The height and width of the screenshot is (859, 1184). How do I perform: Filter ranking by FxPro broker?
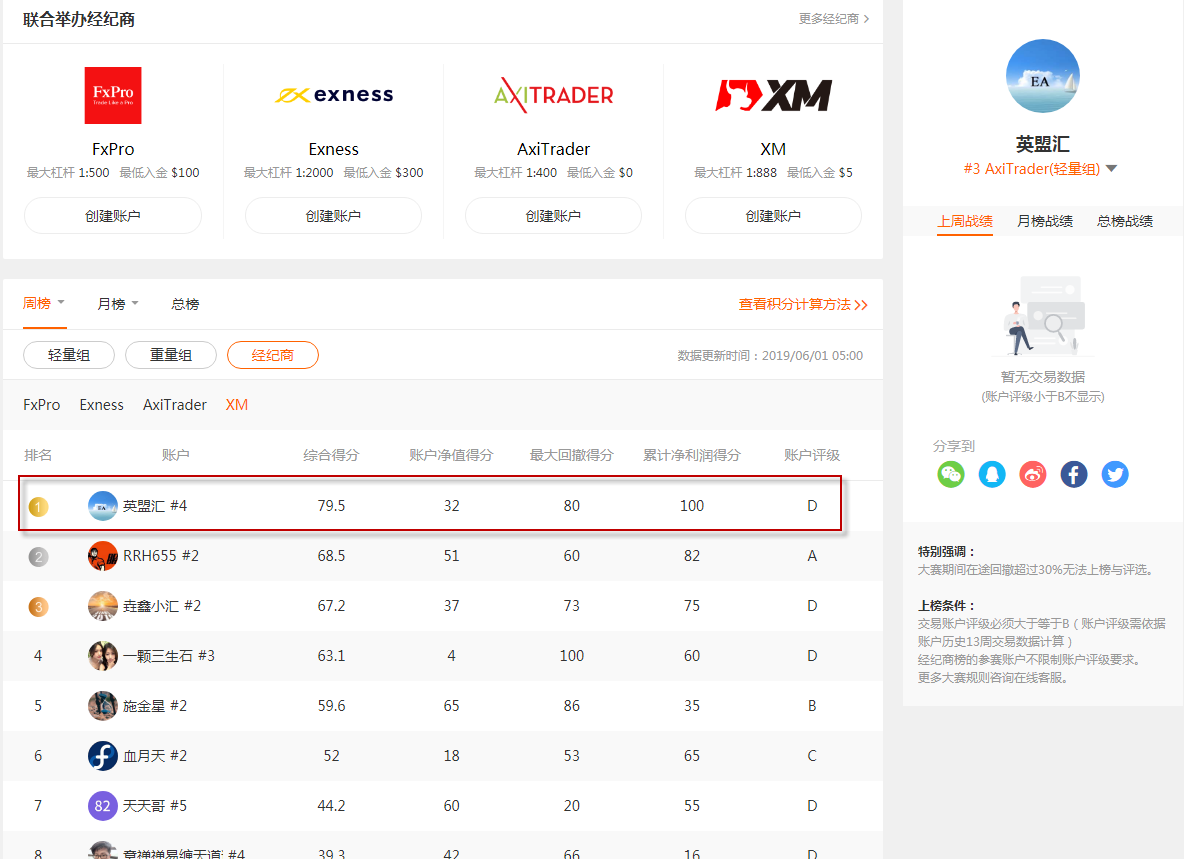tap(42, 405)
